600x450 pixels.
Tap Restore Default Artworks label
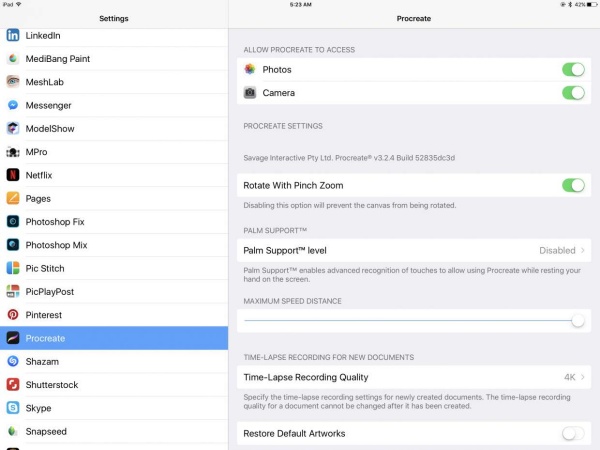pyautogui.click(x=294, y=434)
